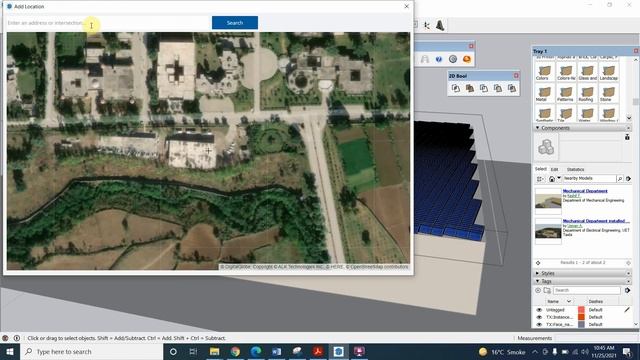The image size is (640, 360).
Task: Switch to the Edit tab in Components
Action: (x=554, y=169)
